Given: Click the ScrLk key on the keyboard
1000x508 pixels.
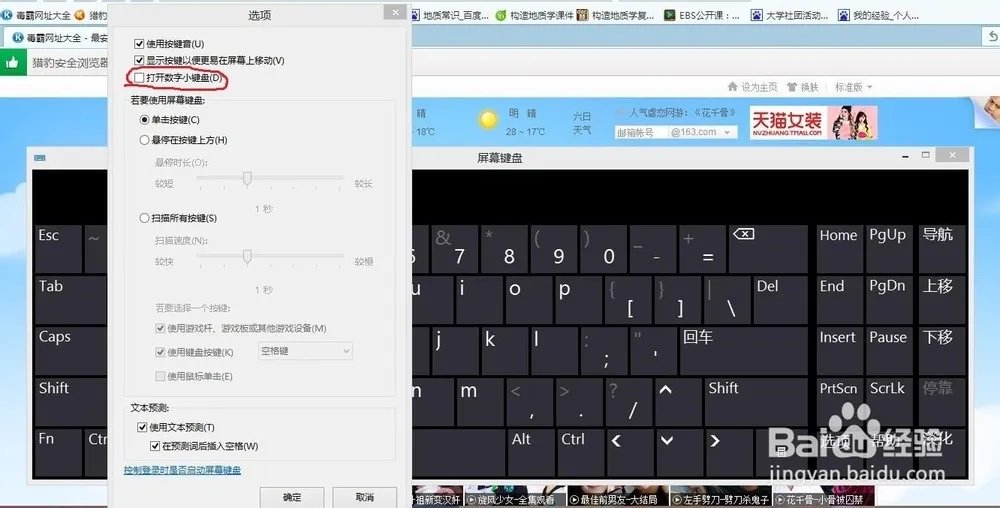Looking at the screenshot, I should click(x=888, y=402).
